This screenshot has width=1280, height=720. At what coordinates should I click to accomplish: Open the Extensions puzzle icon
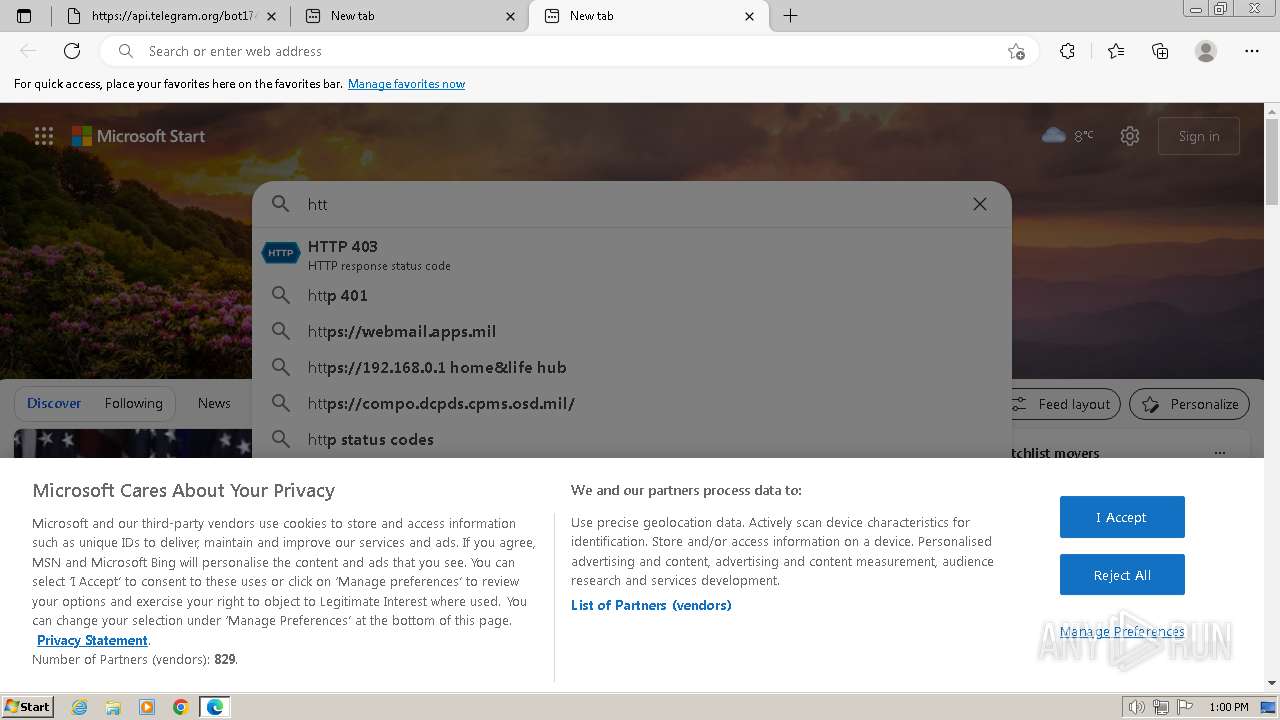pos(1067,51)
